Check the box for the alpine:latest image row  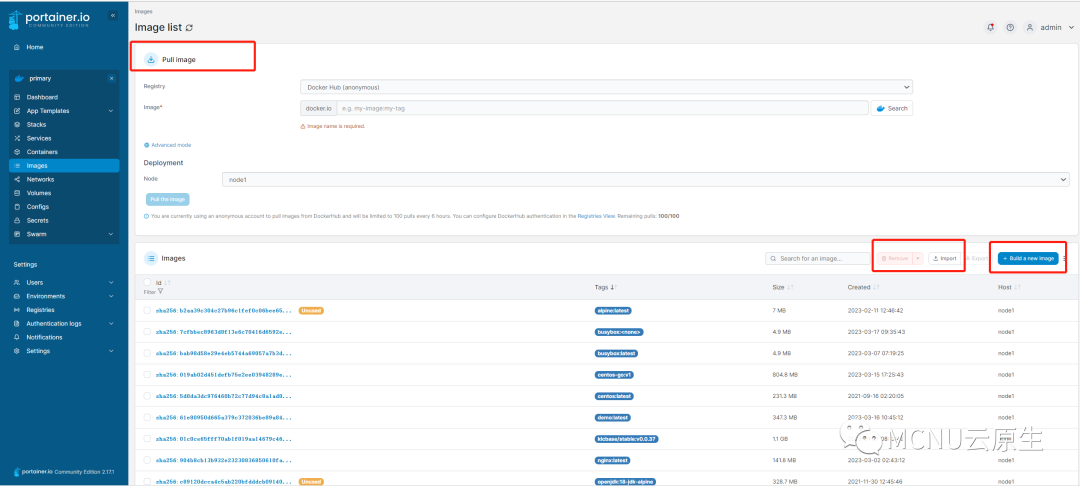click(x=147, y=311)
